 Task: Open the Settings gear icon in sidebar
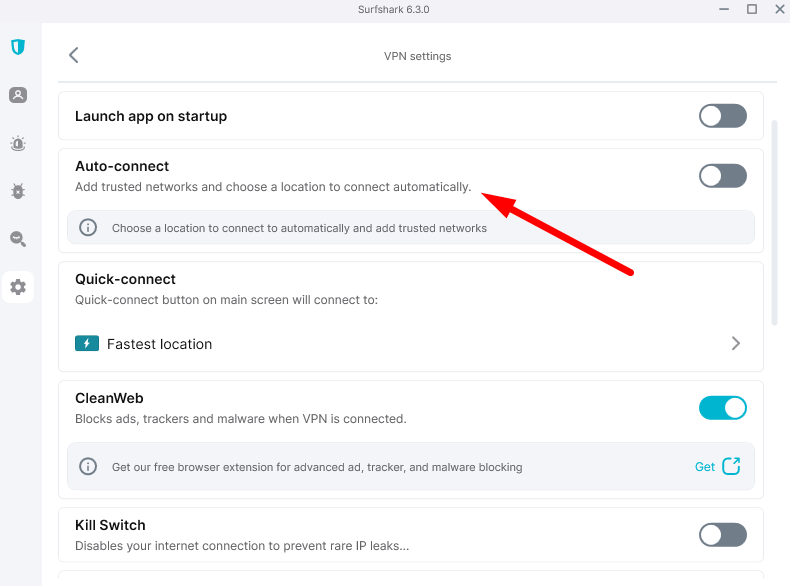click(x=18, y=287)
